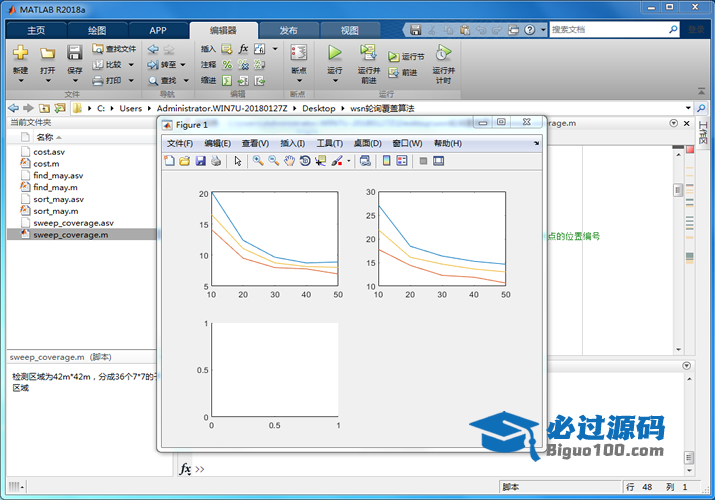The image size is (715, 500).
Task: Click the browse for folder icon
Action: pos(60,108)
